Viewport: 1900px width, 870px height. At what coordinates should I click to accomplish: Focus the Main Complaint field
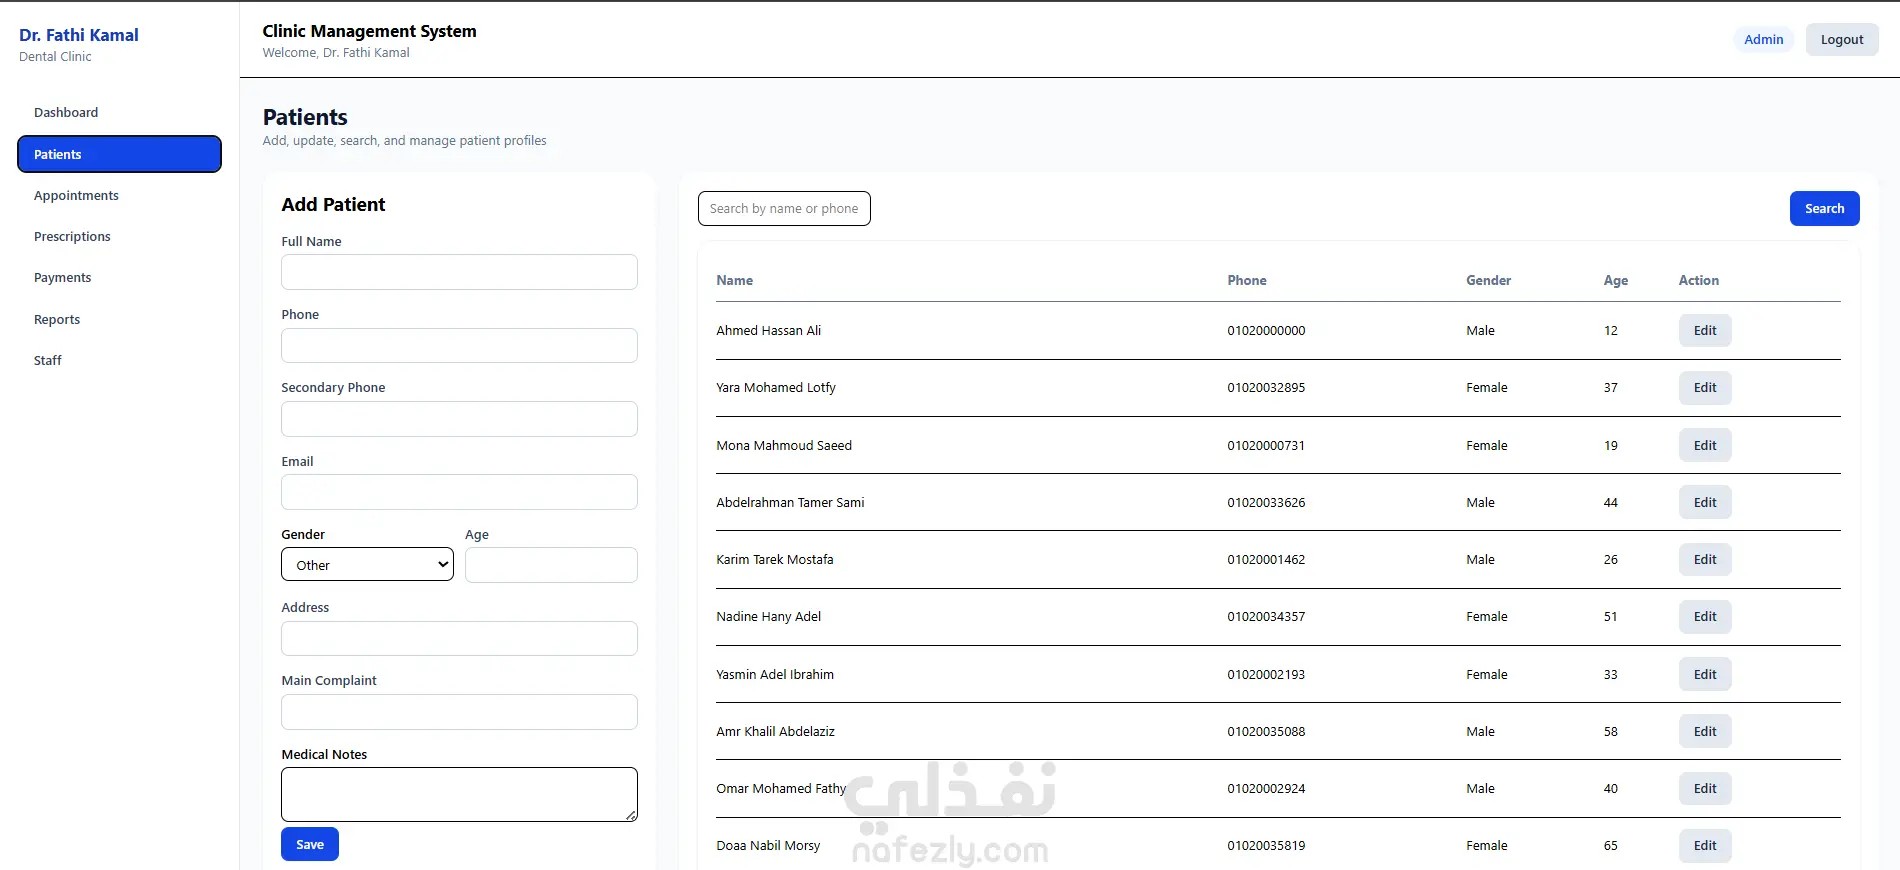(459, 712)
